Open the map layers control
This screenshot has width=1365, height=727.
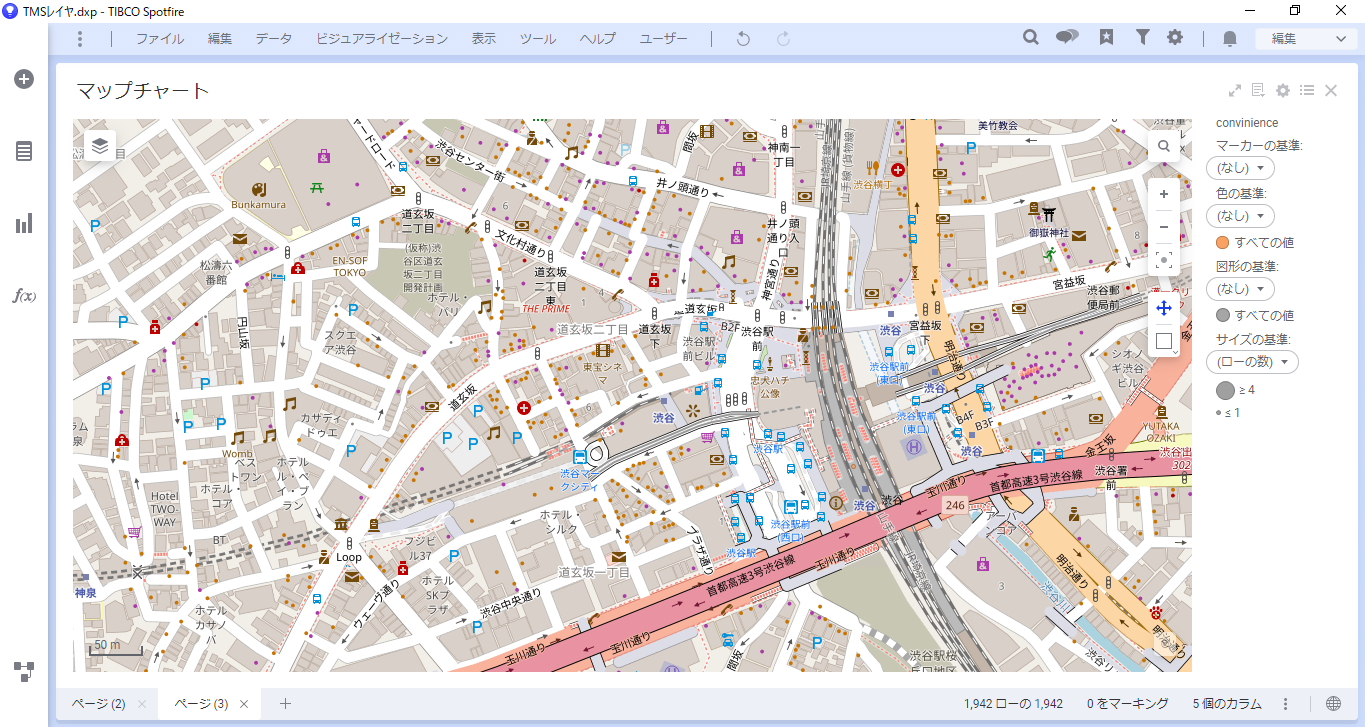pos(100,146)
